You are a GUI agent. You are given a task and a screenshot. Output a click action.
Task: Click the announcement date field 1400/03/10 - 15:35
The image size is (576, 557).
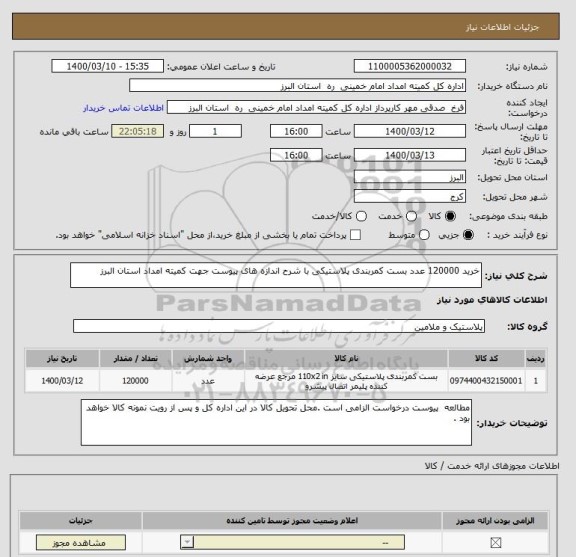coord(108,67)
